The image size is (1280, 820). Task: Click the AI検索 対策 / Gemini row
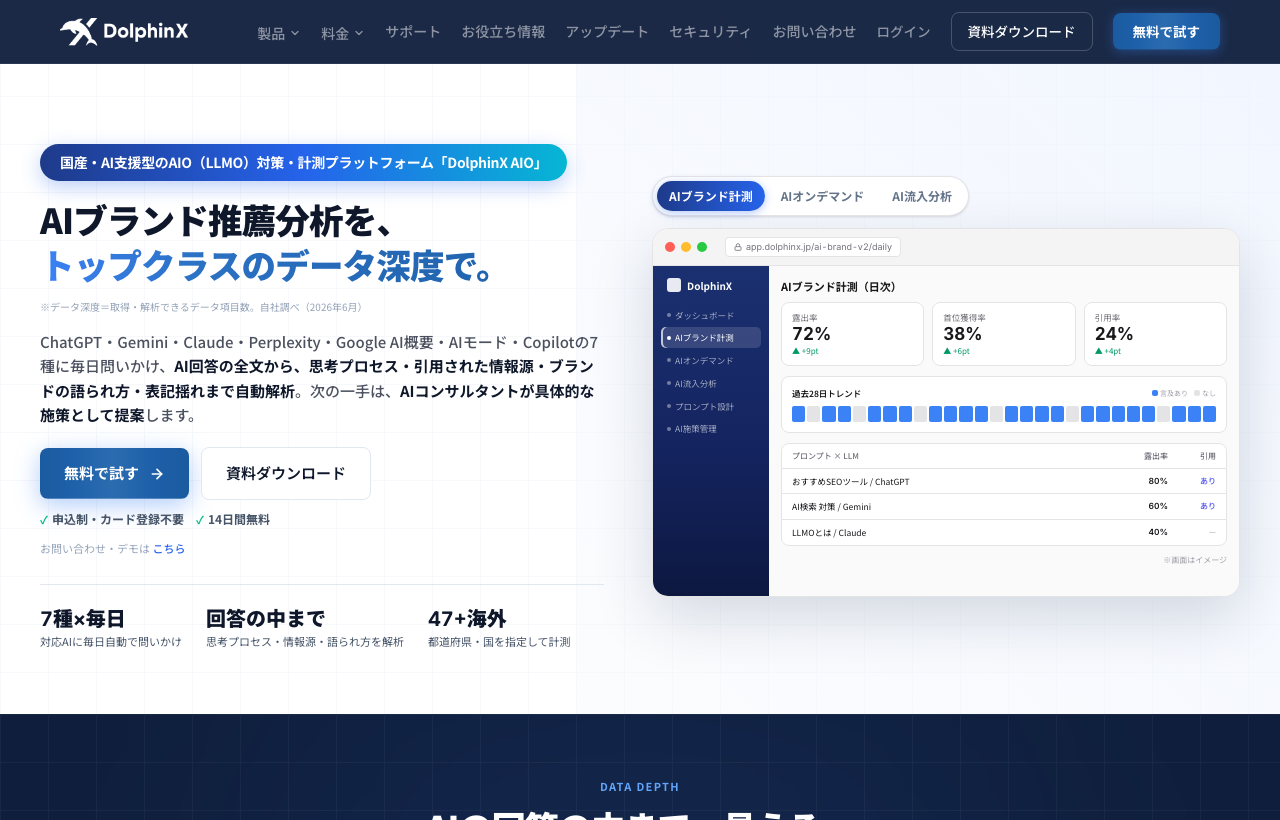tap(1004, 507)
